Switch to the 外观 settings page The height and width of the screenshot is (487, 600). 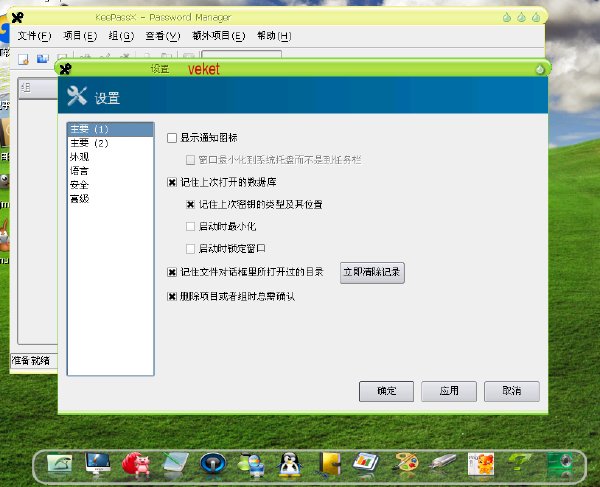pos(111,157)
